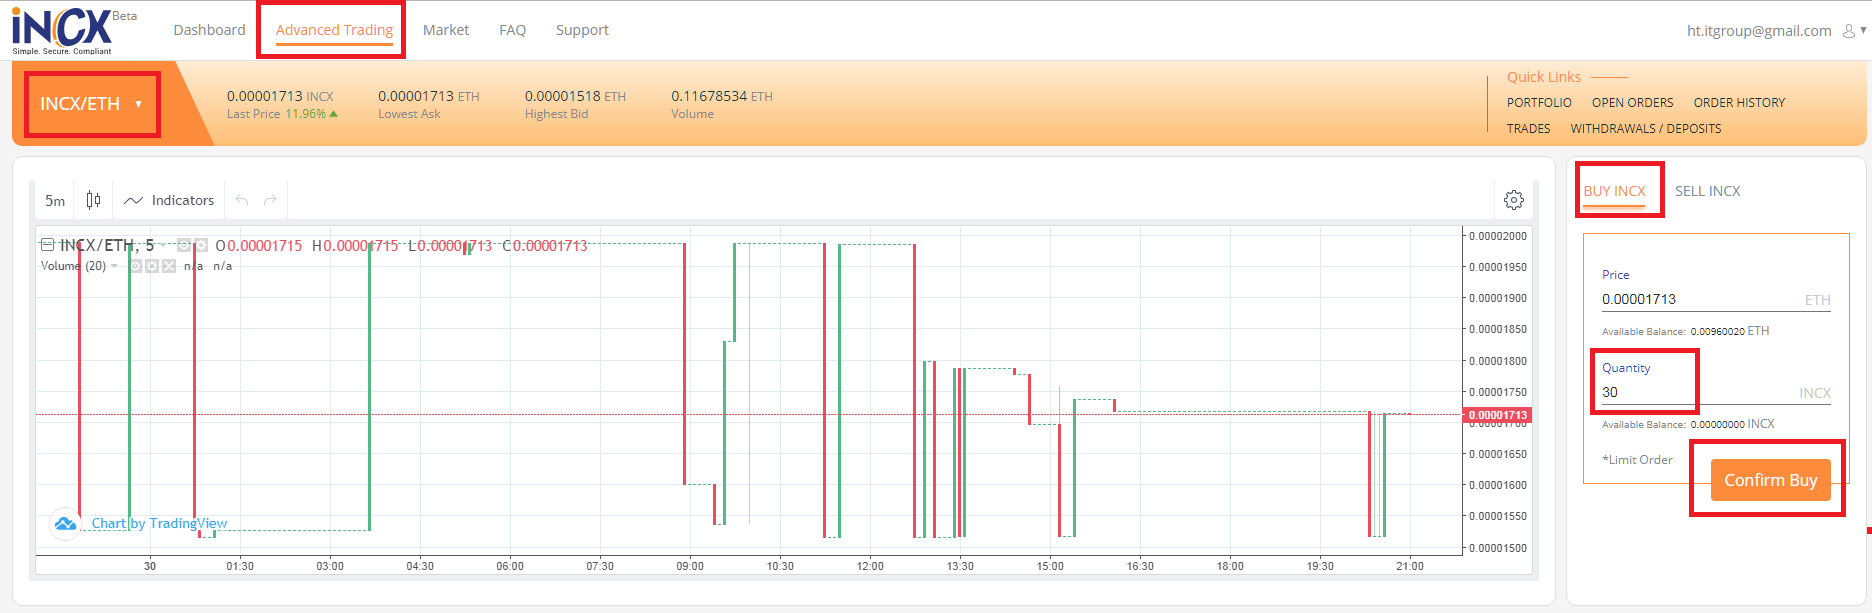This screenshot has height=613, width=1872.
Task: Open the Market page
Action: click(x=446, y=30)
